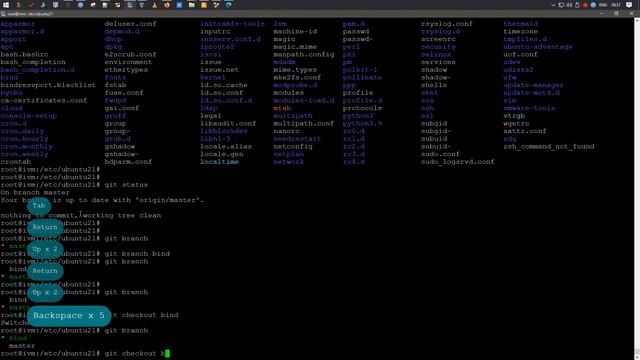Click 'mke2fs.conf' file name
The width and height of the screenshot is (640, 360).
click(x=297, y=77)
